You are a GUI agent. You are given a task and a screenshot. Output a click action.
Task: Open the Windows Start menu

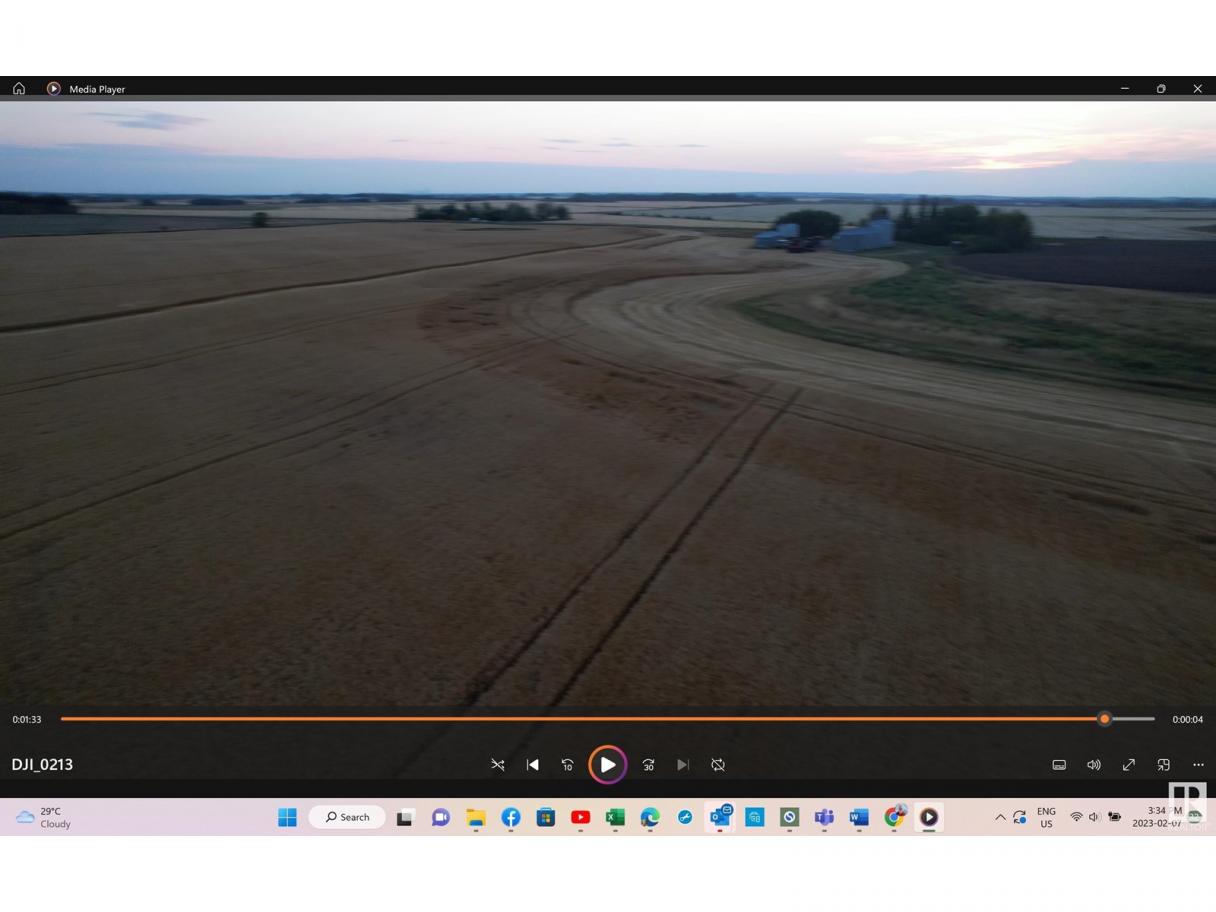(287, 818)
